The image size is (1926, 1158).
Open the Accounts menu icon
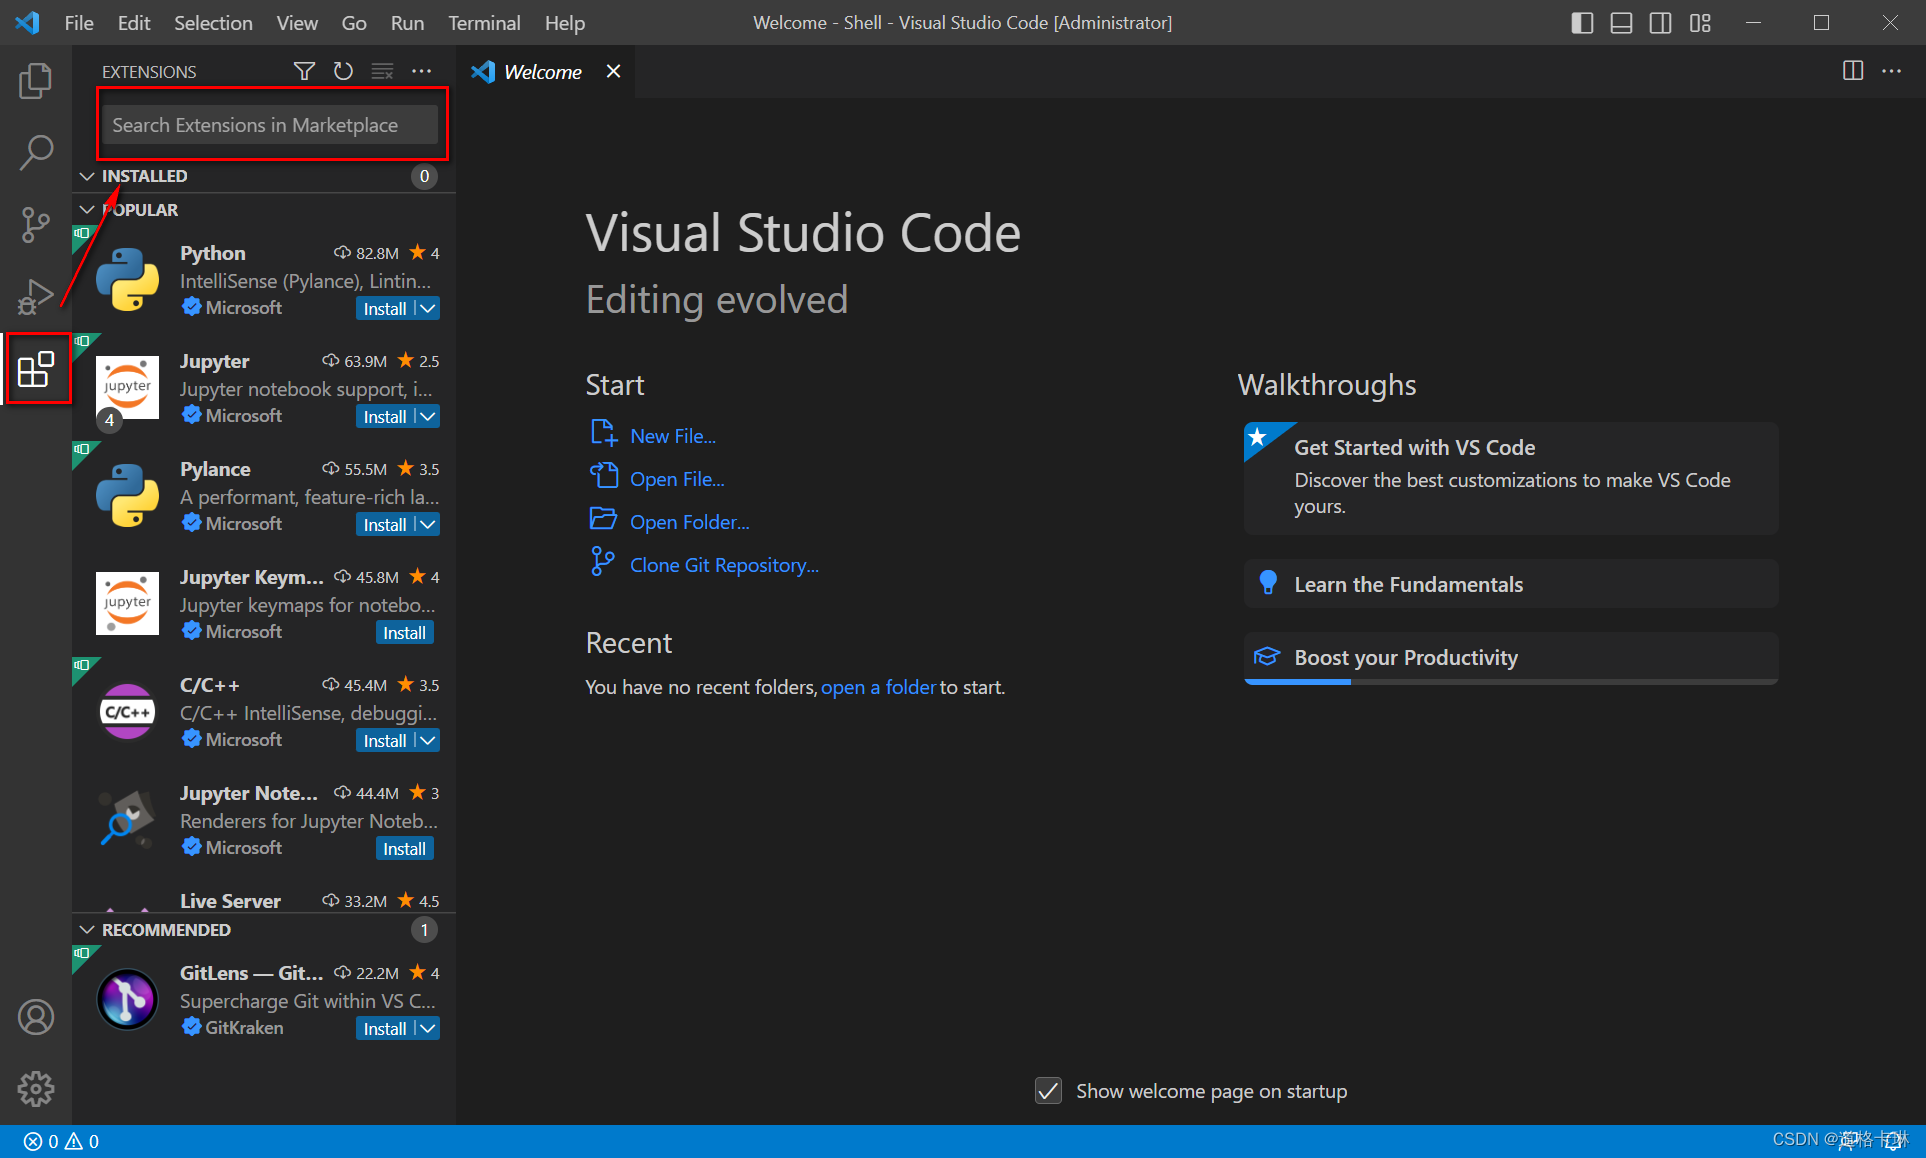36,1017
